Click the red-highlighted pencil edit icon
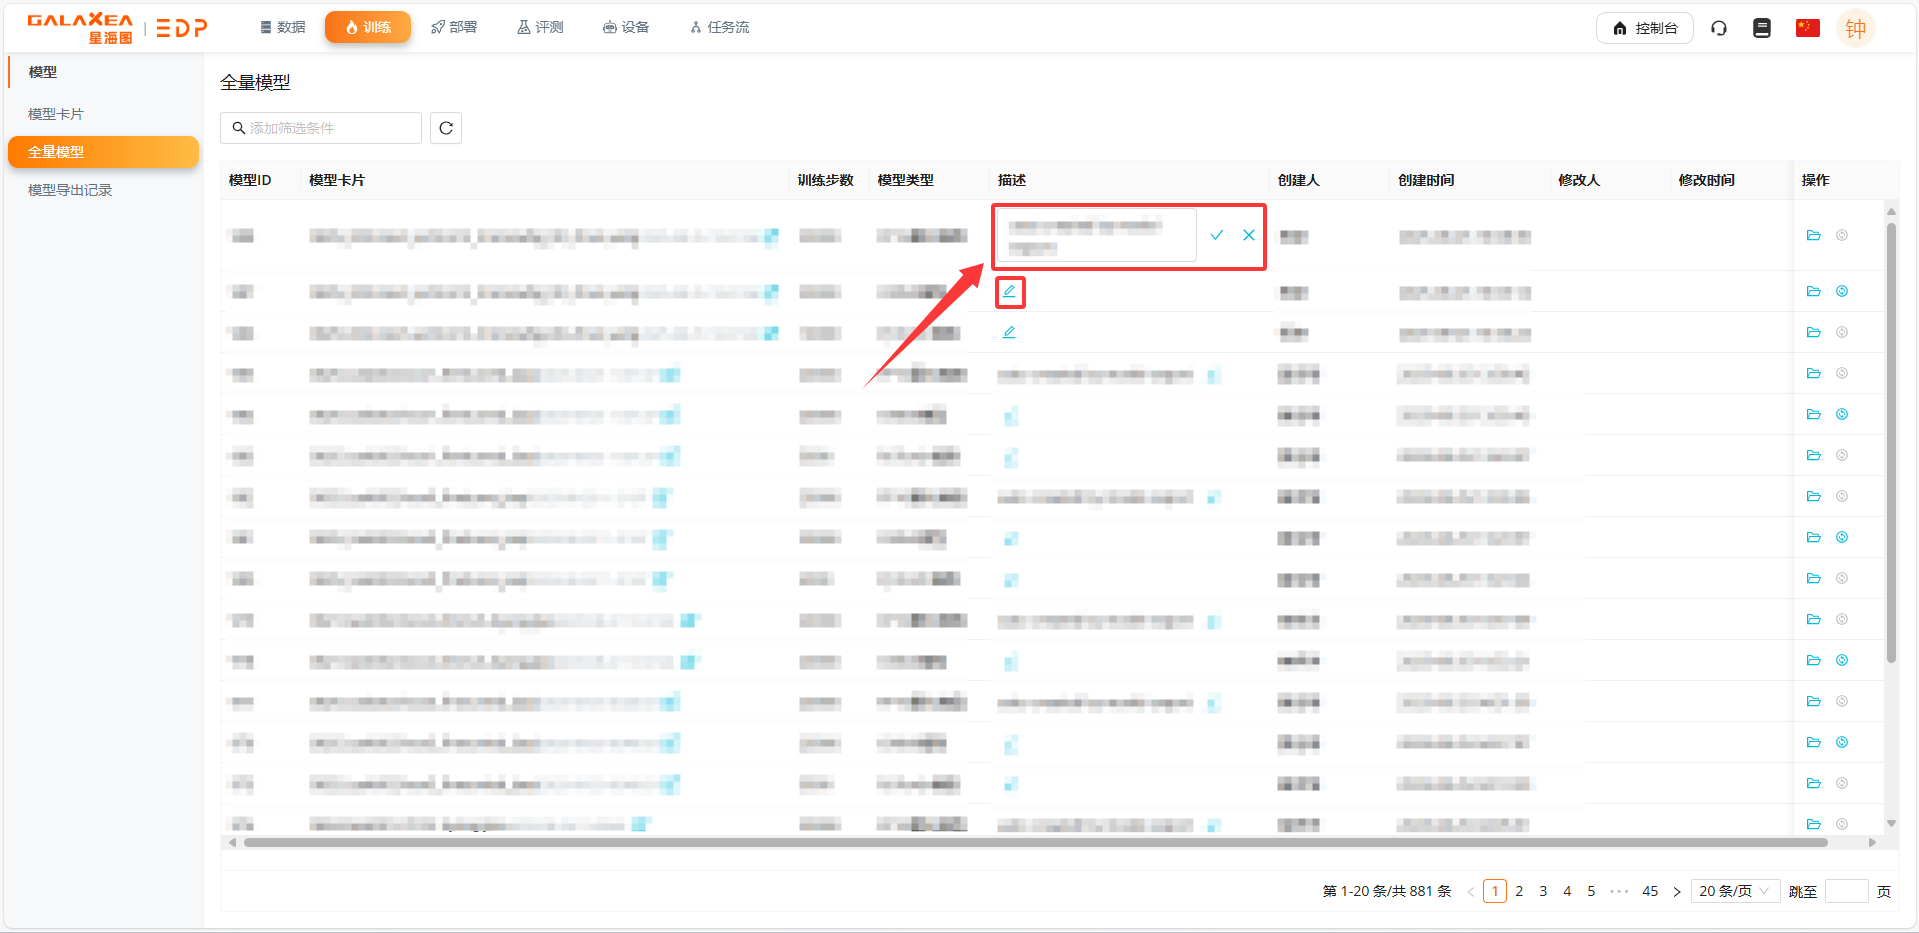1919x933 pixels. tap(1009, 291)
